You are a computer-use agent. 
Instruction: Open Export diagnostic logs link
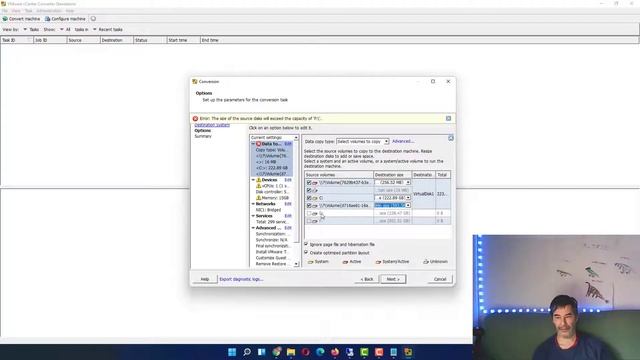coord(241,279)
